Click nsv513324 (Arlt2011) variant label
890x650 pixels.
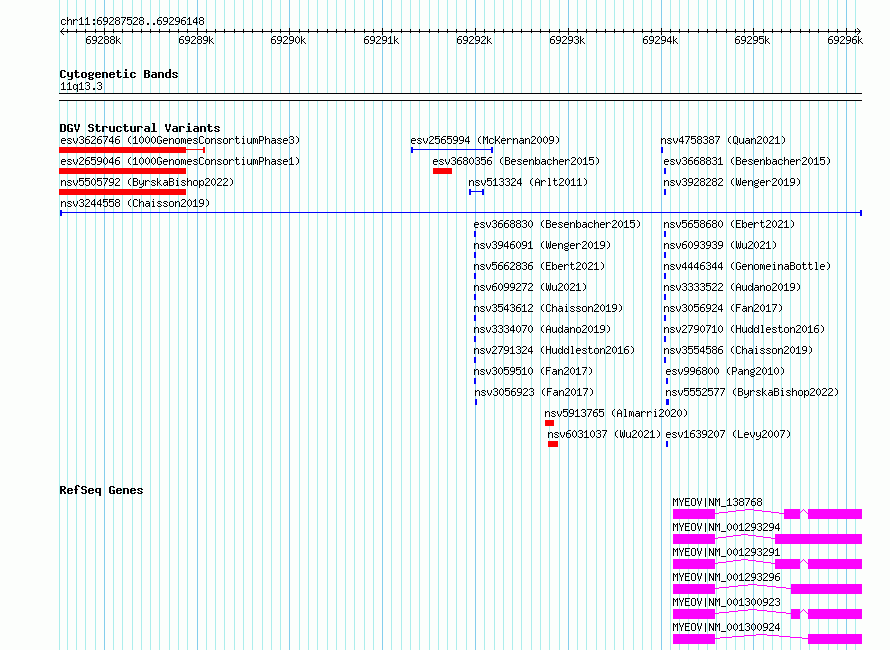528,182
